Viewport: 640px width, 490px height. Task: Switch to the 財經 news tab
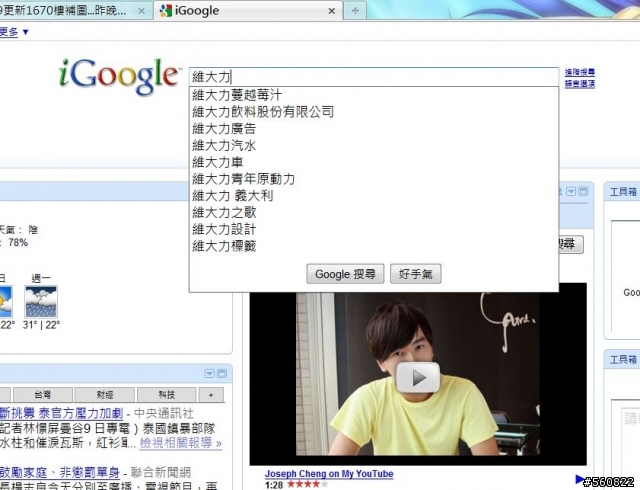click(105, 395)
